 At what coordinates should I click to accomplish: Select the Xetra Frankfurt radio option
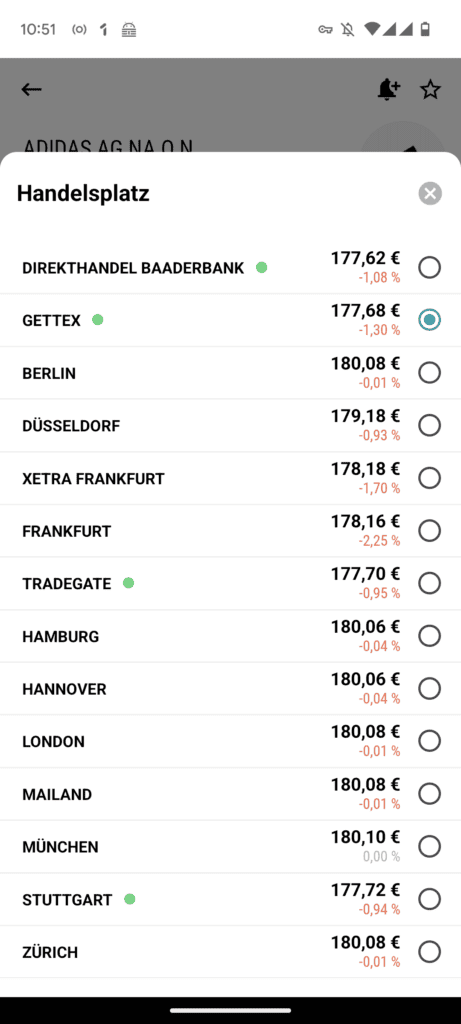click(430, 478)
